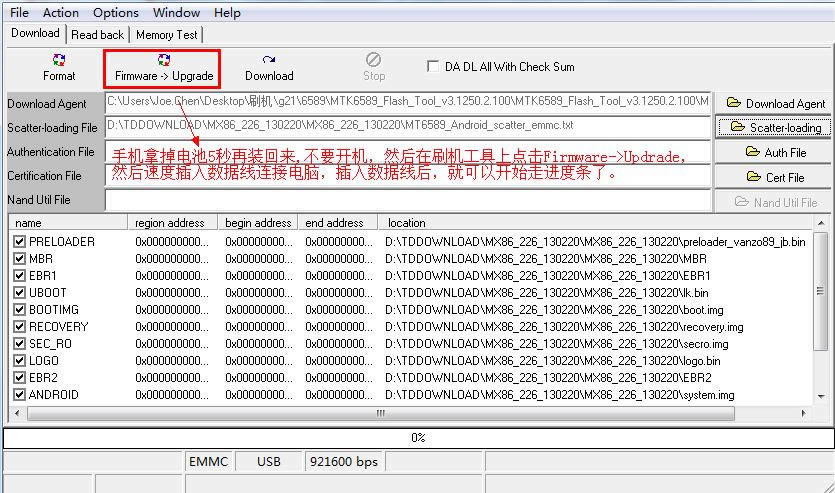Image resolution: width=835 pixels, height=493 pixels.
Task: Switch to the Memory Test tab
Action: click(x=167, y=34)
